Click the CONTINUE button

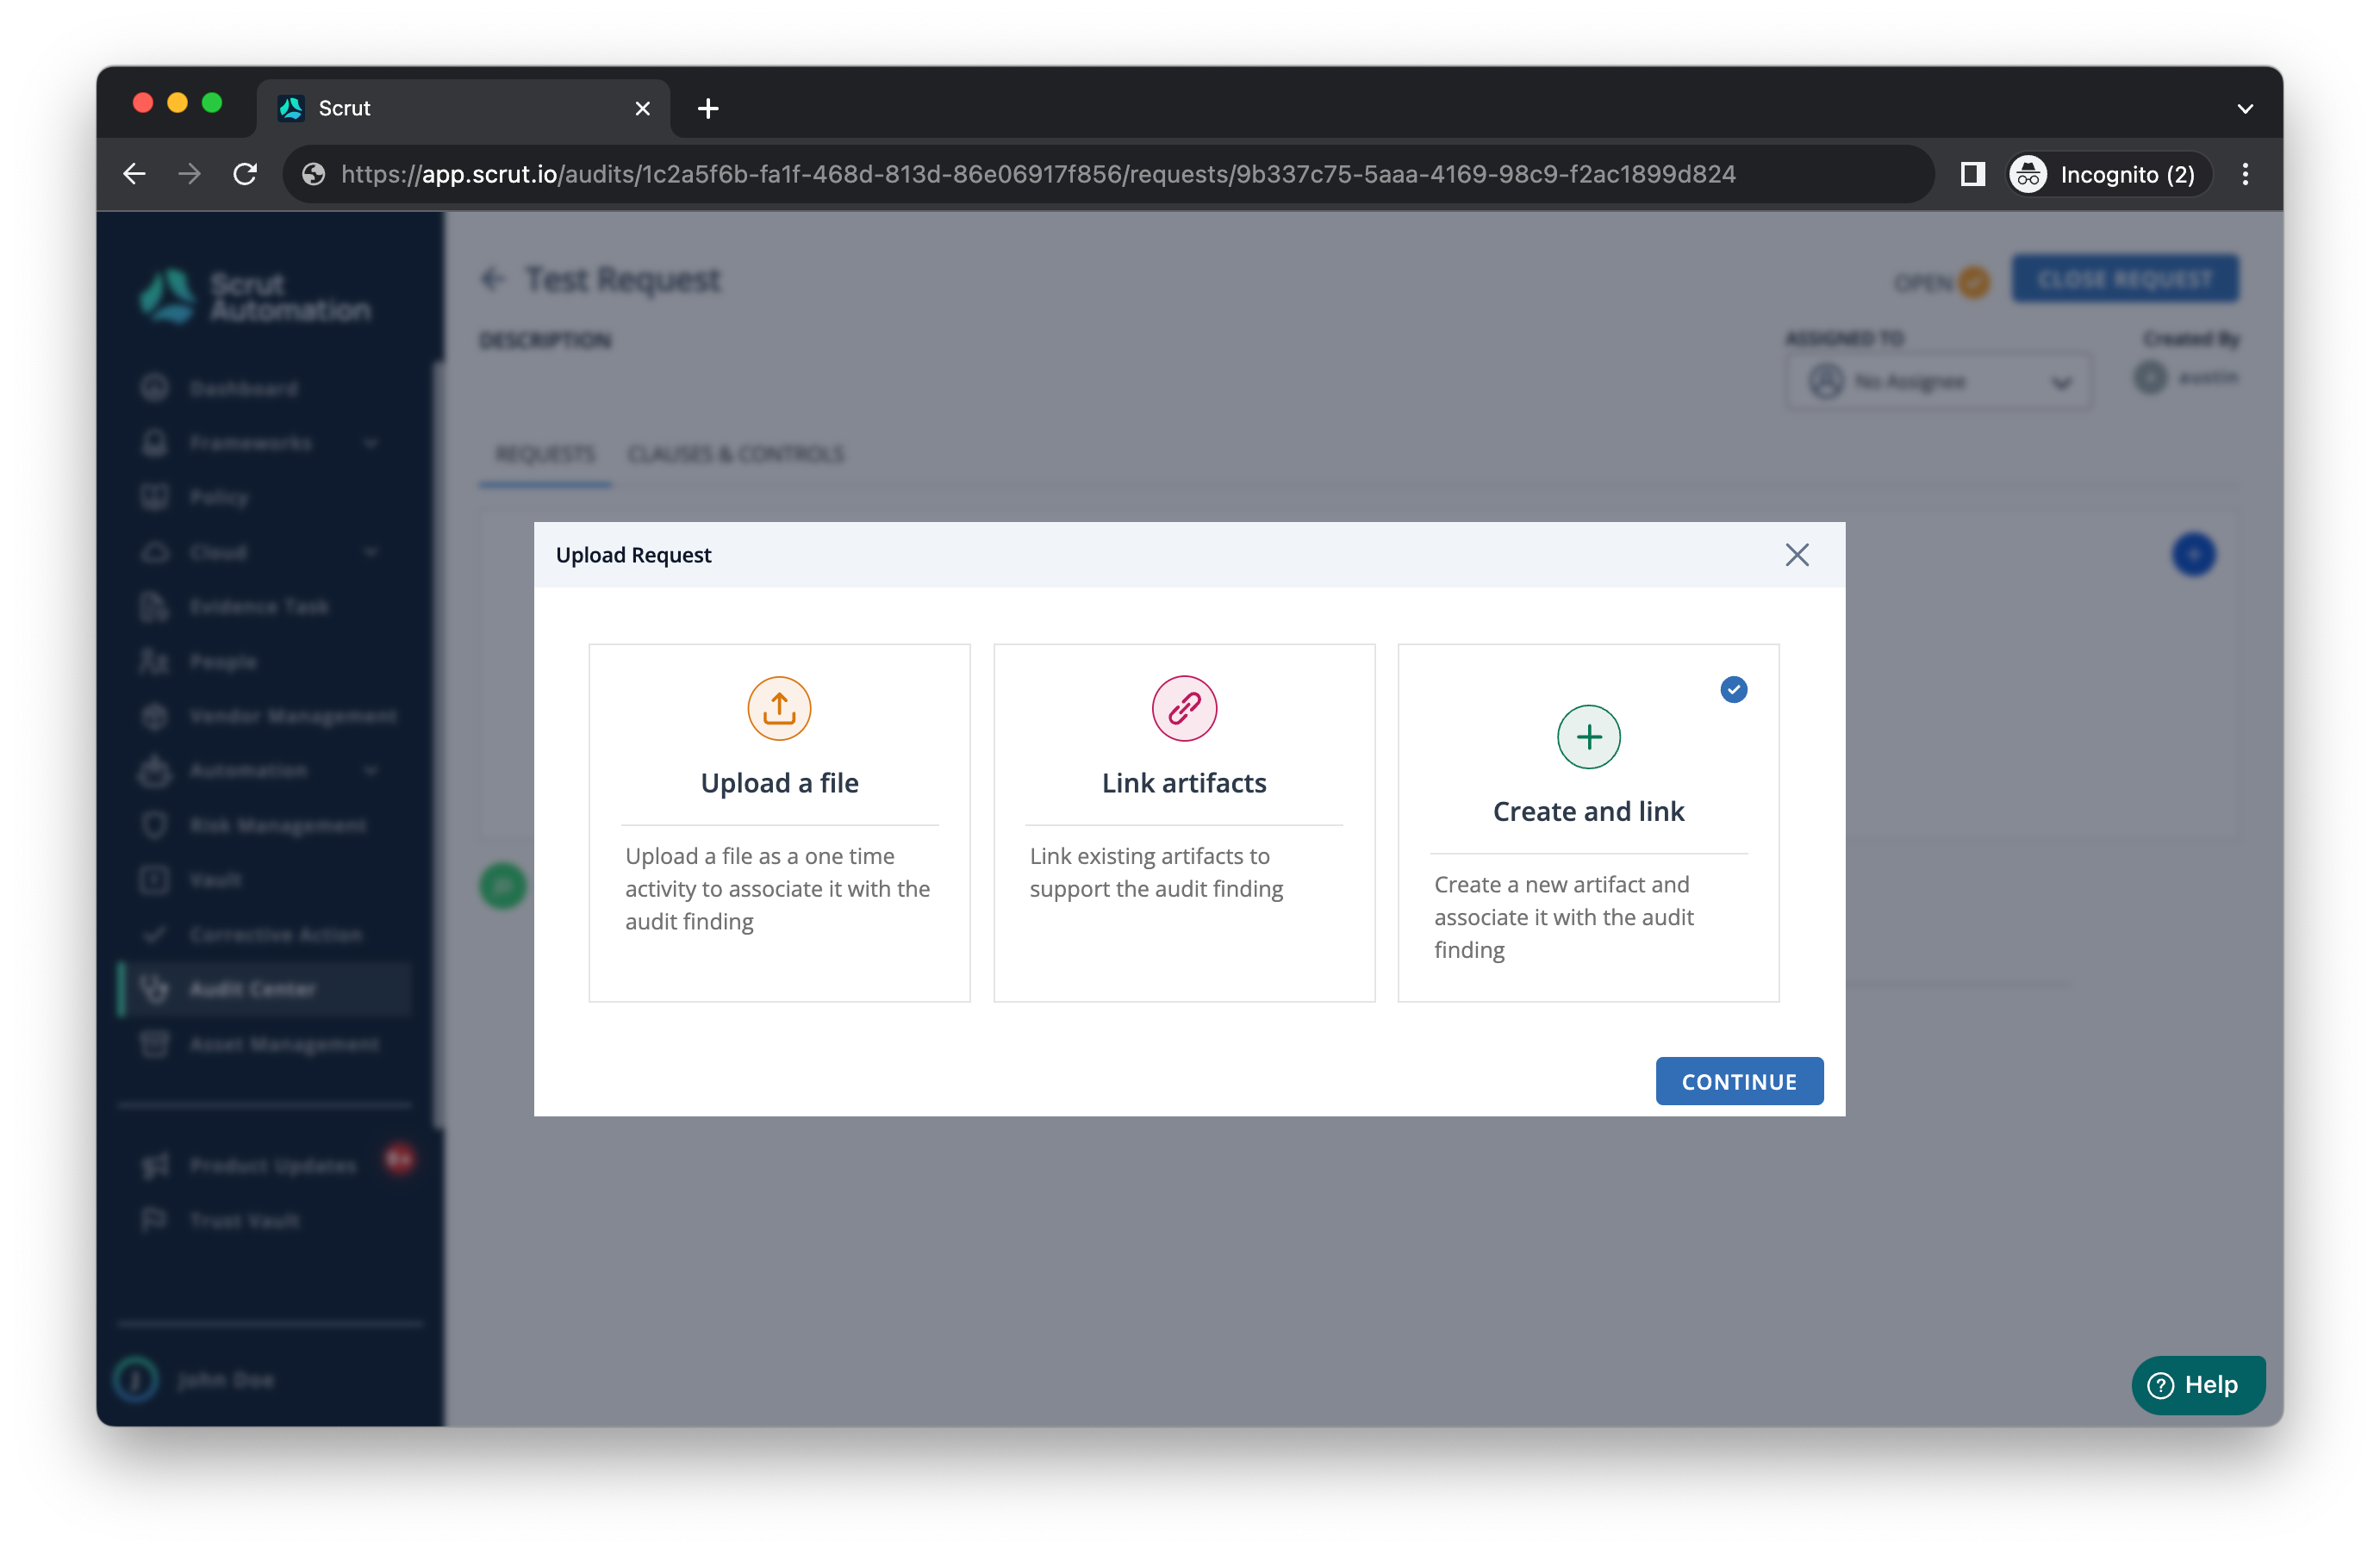1738,1081
